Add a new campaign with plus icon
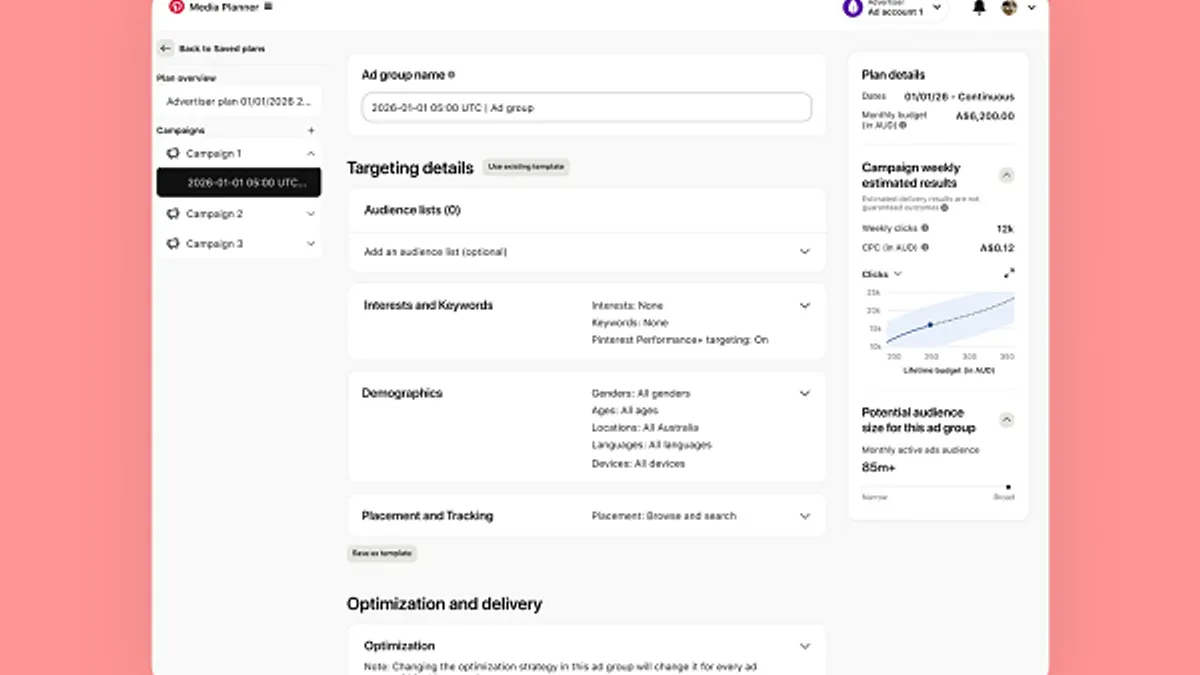The image size is (1200, 675). [x=311, y=130]
